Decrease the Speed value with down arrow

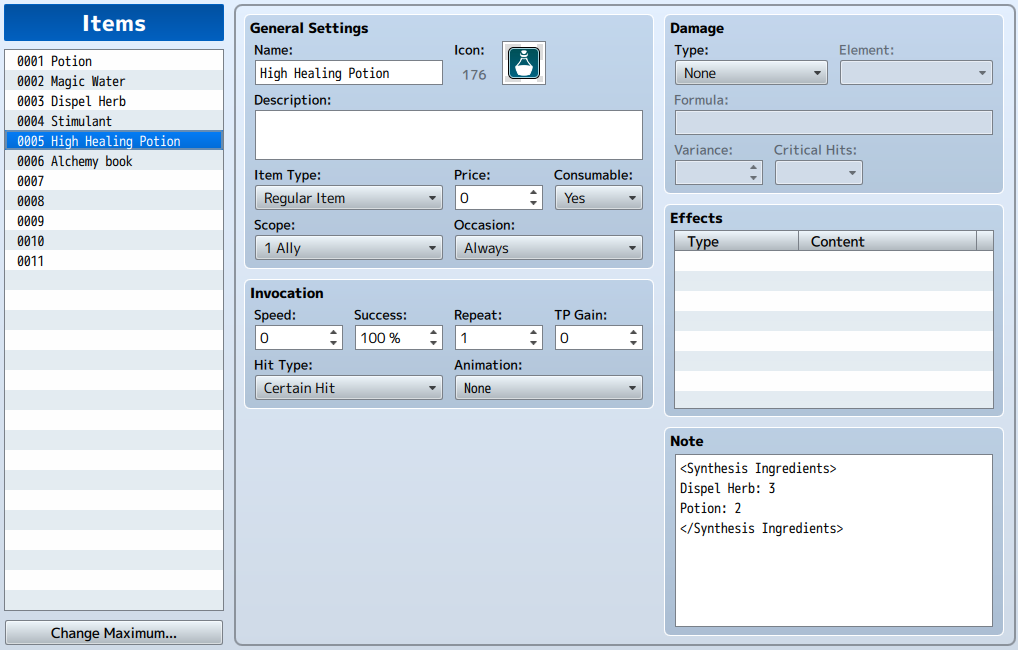pyautogui.click(x=333, y=343)
